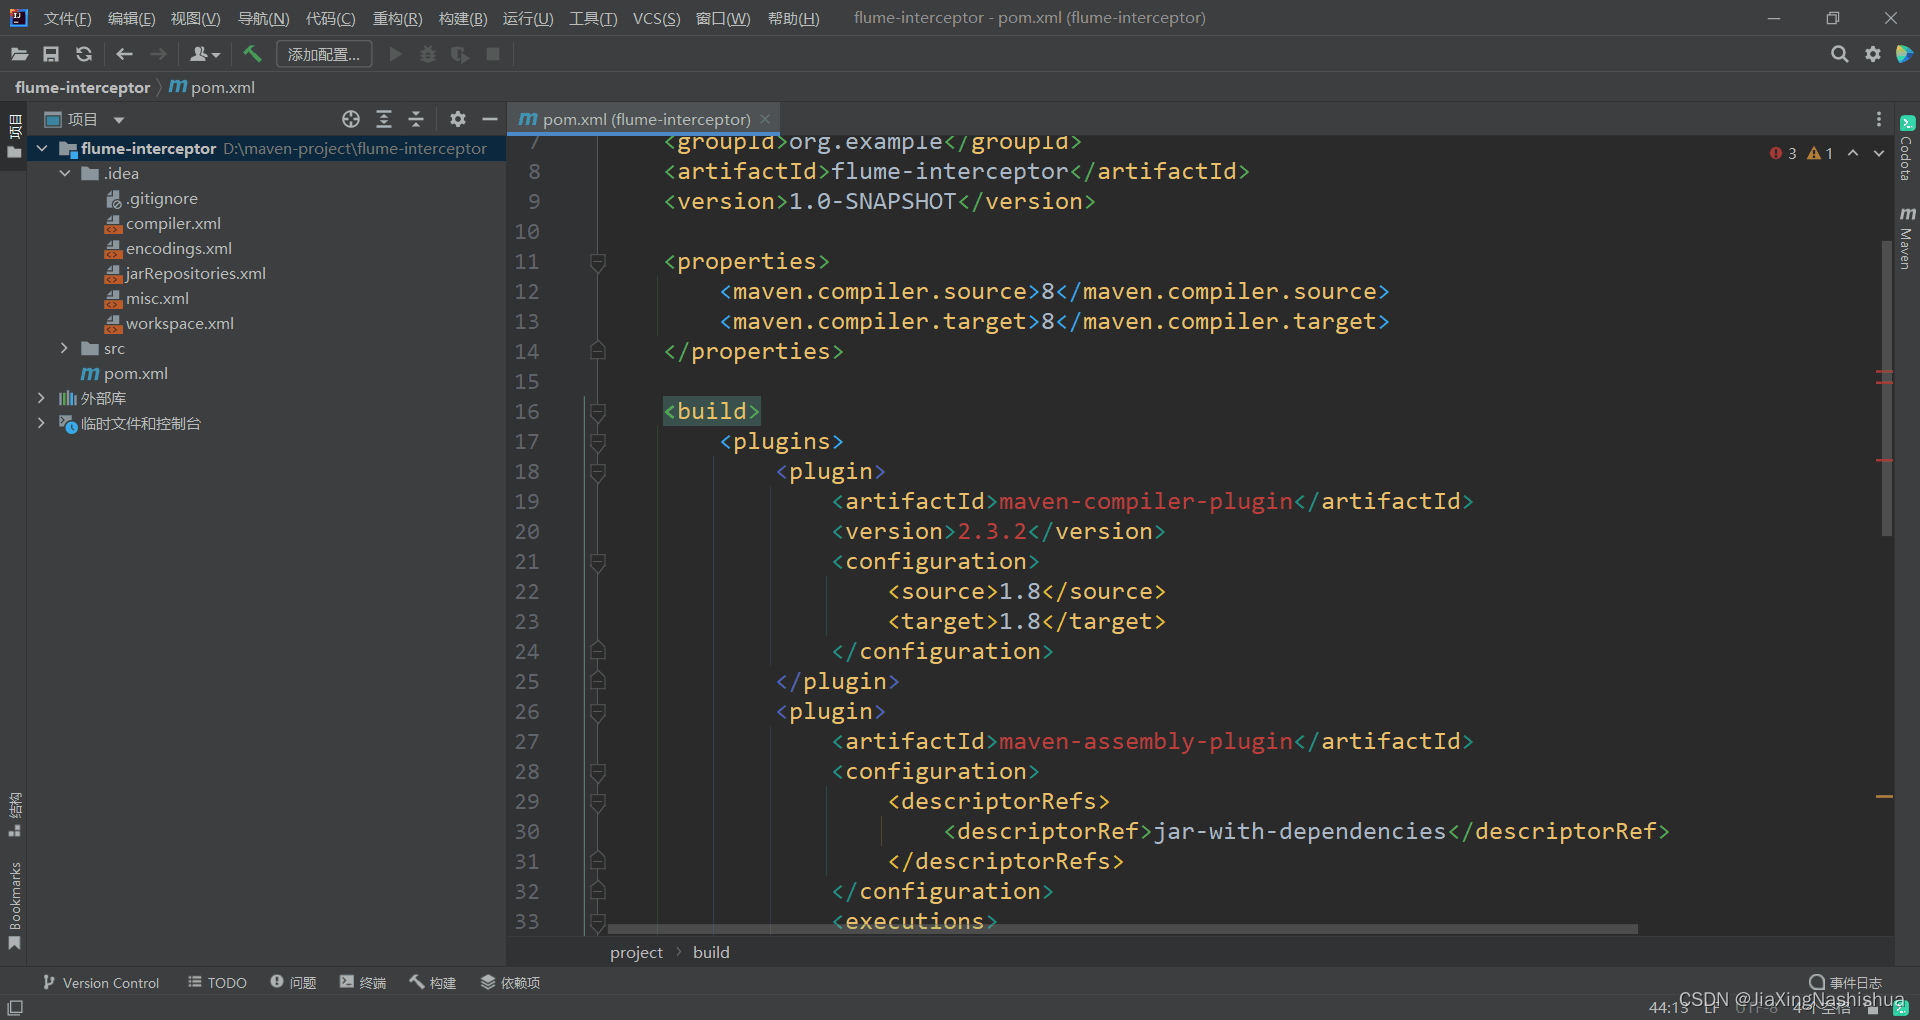The width and height of the screenshot is (1920, 1020).
Task: Collapse the .idea folder
Action: 65,173
